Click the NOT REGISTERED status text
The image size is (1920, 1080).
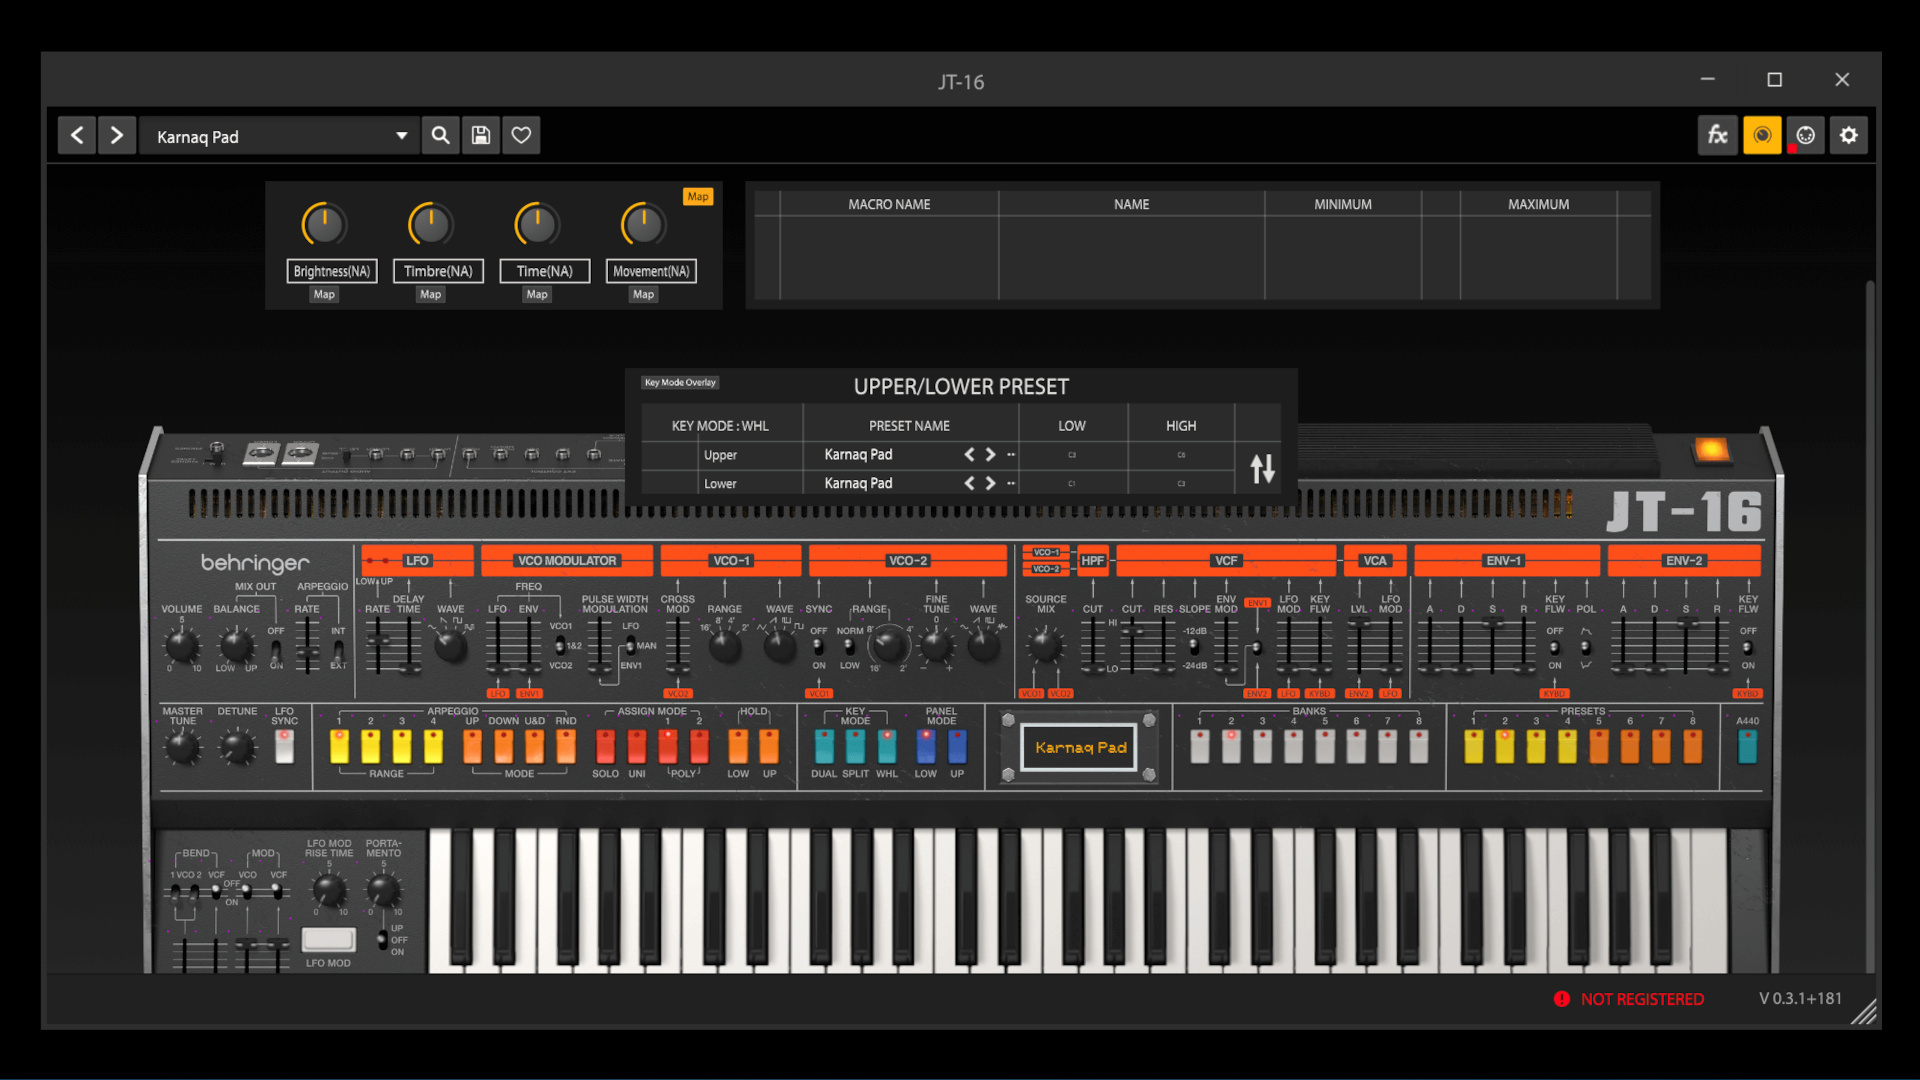[1642, 999]
